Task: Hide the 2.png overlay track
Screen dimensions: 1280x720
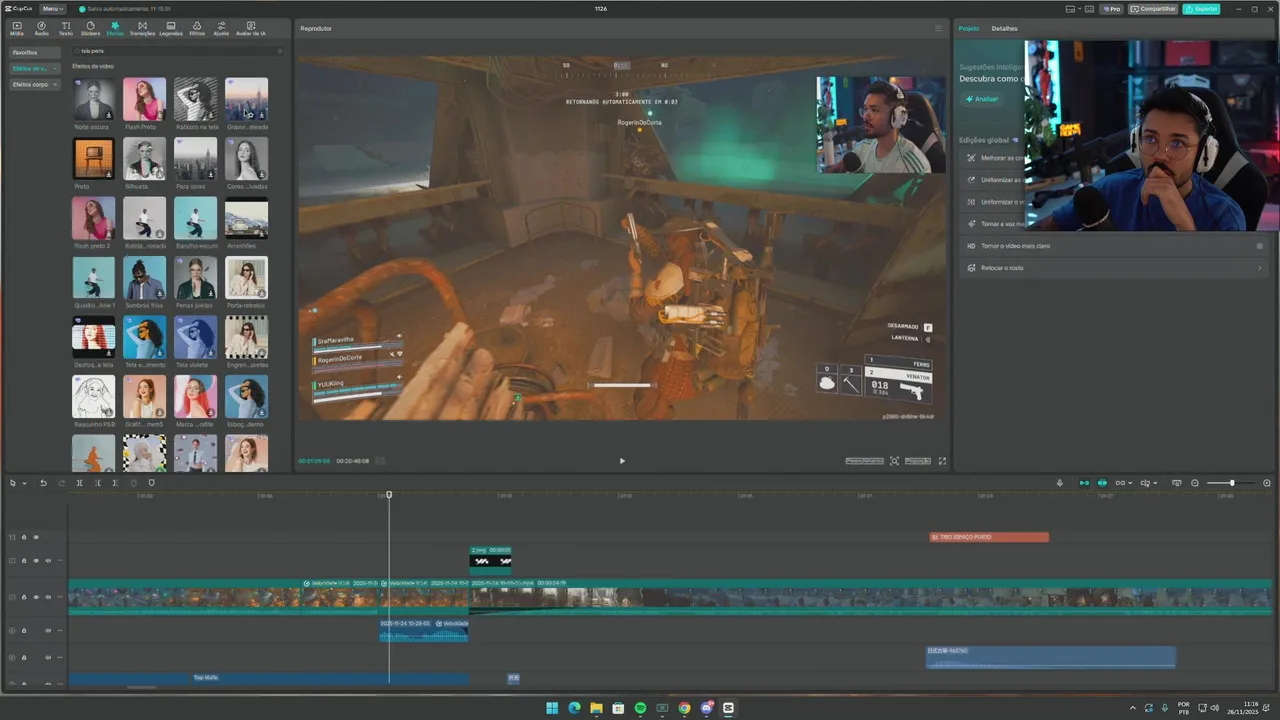Action: (x=36, y=560)
